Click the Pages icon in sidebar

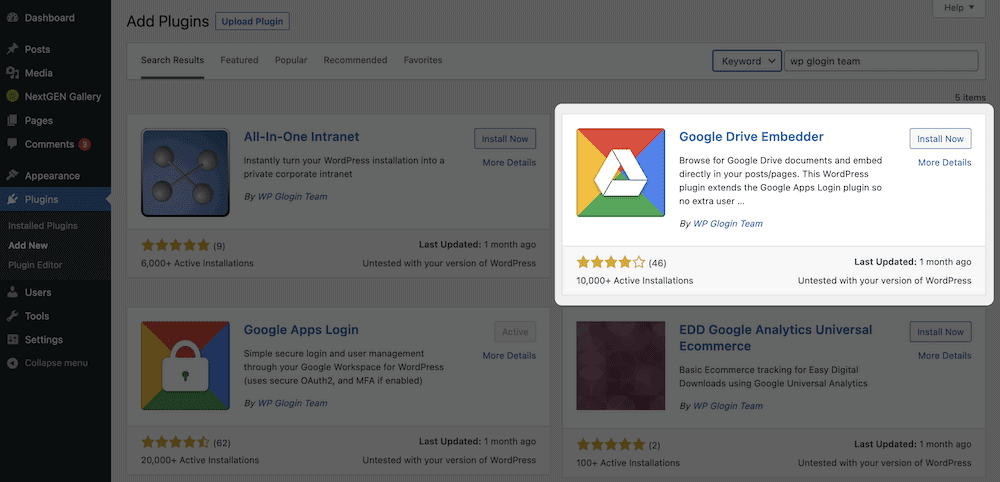pos(12,120)
